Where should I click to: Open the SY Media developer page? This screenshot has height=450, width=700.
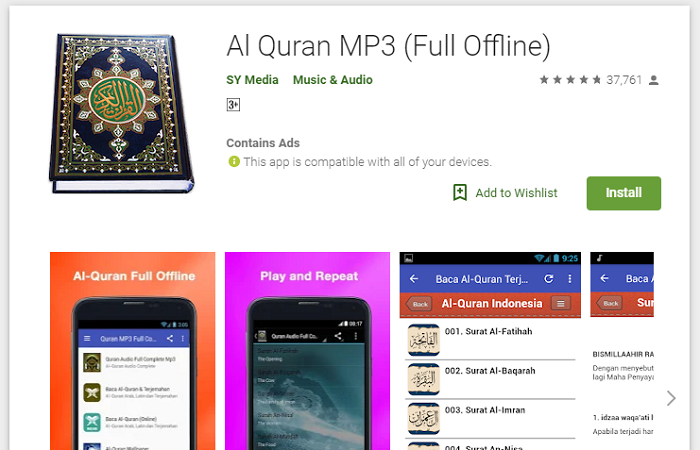[252, 80]
